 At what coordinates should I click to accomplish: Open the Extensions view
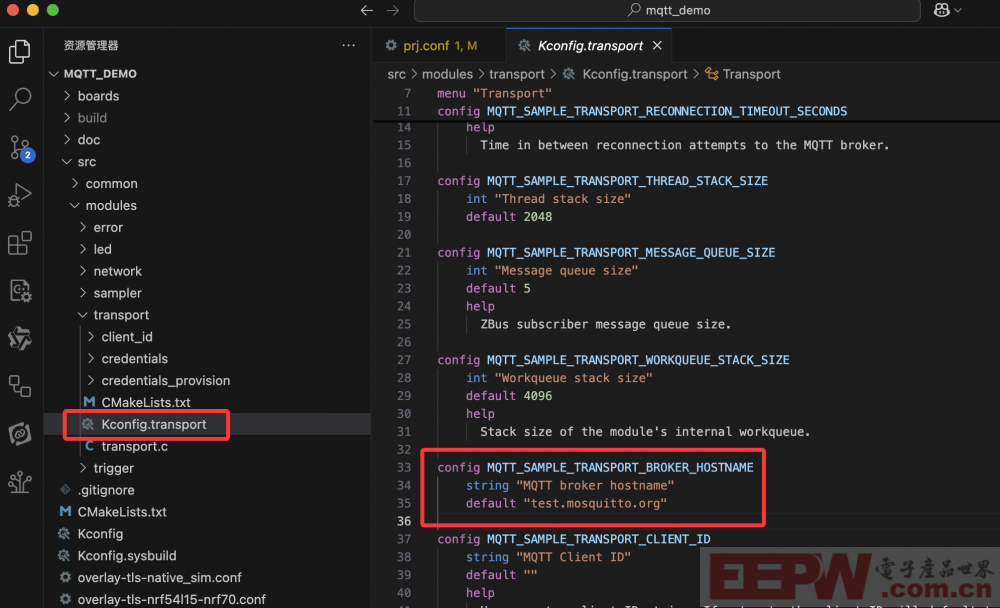point(19,243)
